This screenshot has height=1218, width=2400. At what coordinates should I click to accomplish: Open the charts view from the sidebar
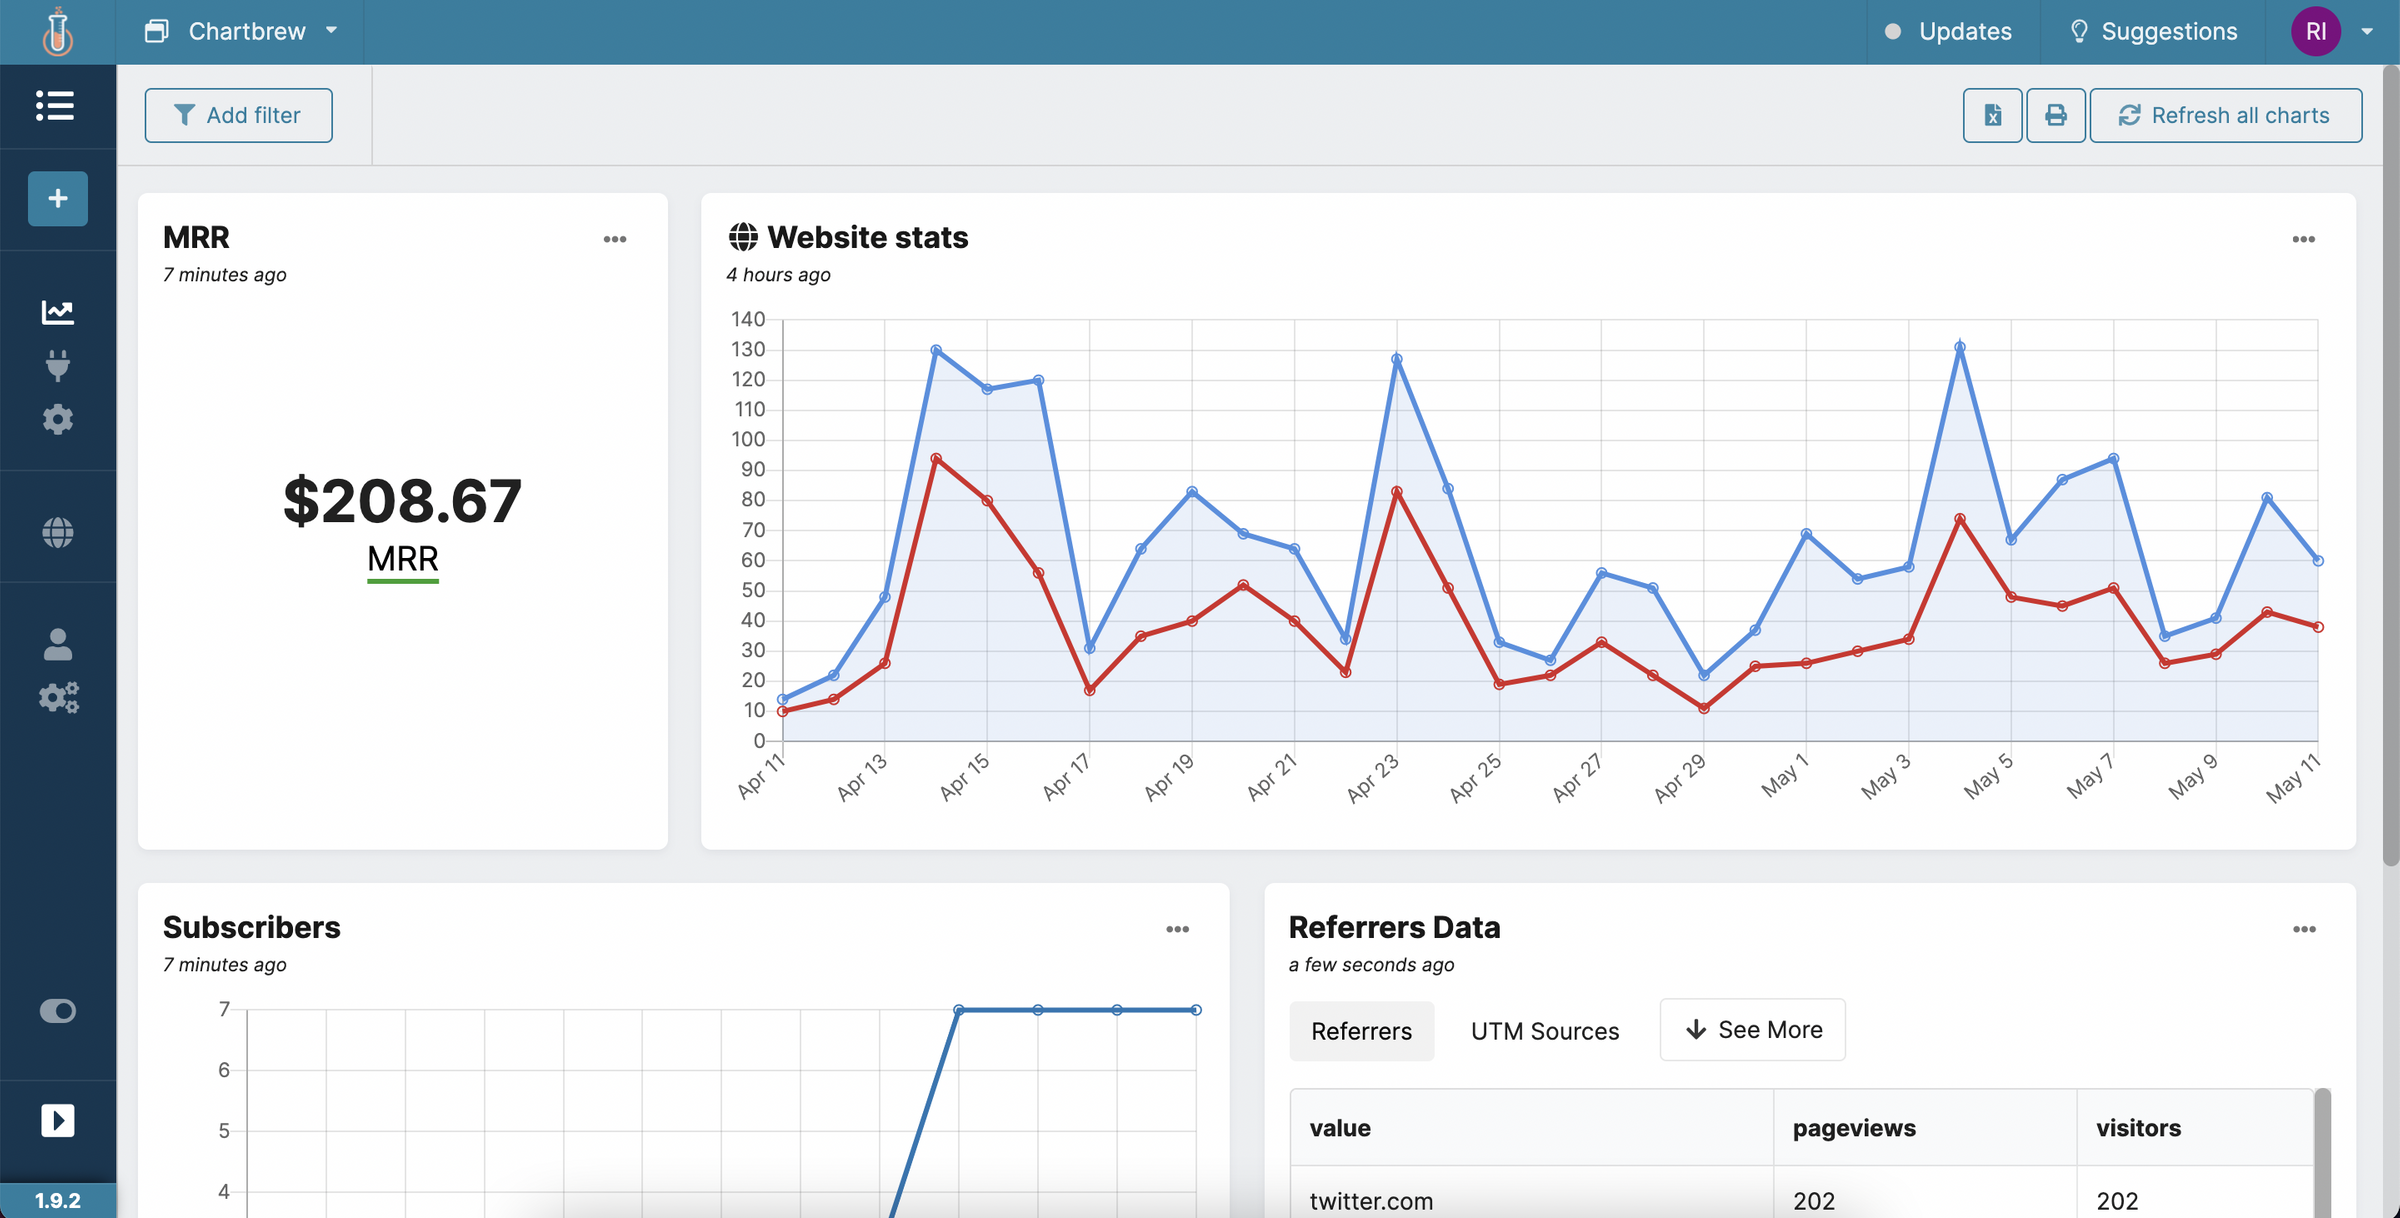57,311
